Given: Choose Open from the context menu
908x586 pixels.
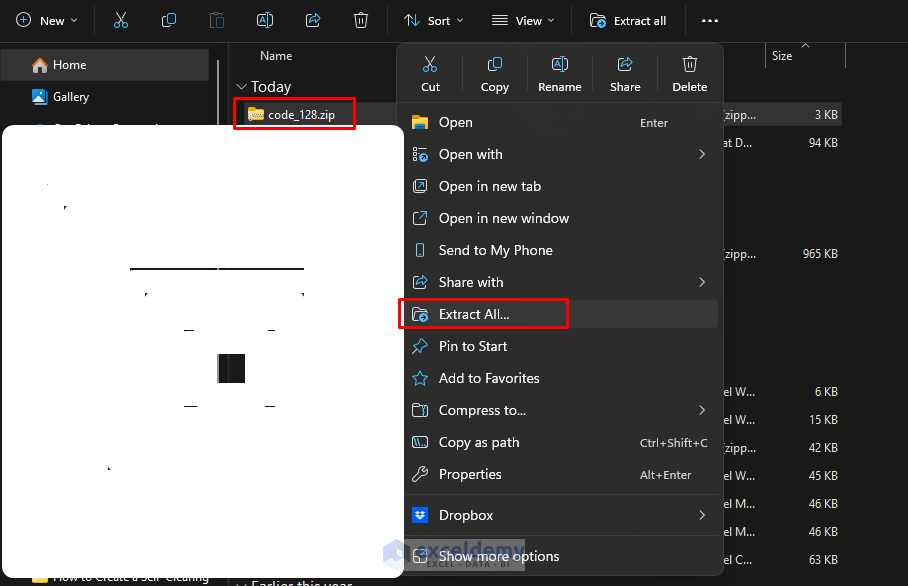Looking at the screenshot, I should tap(561, 123).
